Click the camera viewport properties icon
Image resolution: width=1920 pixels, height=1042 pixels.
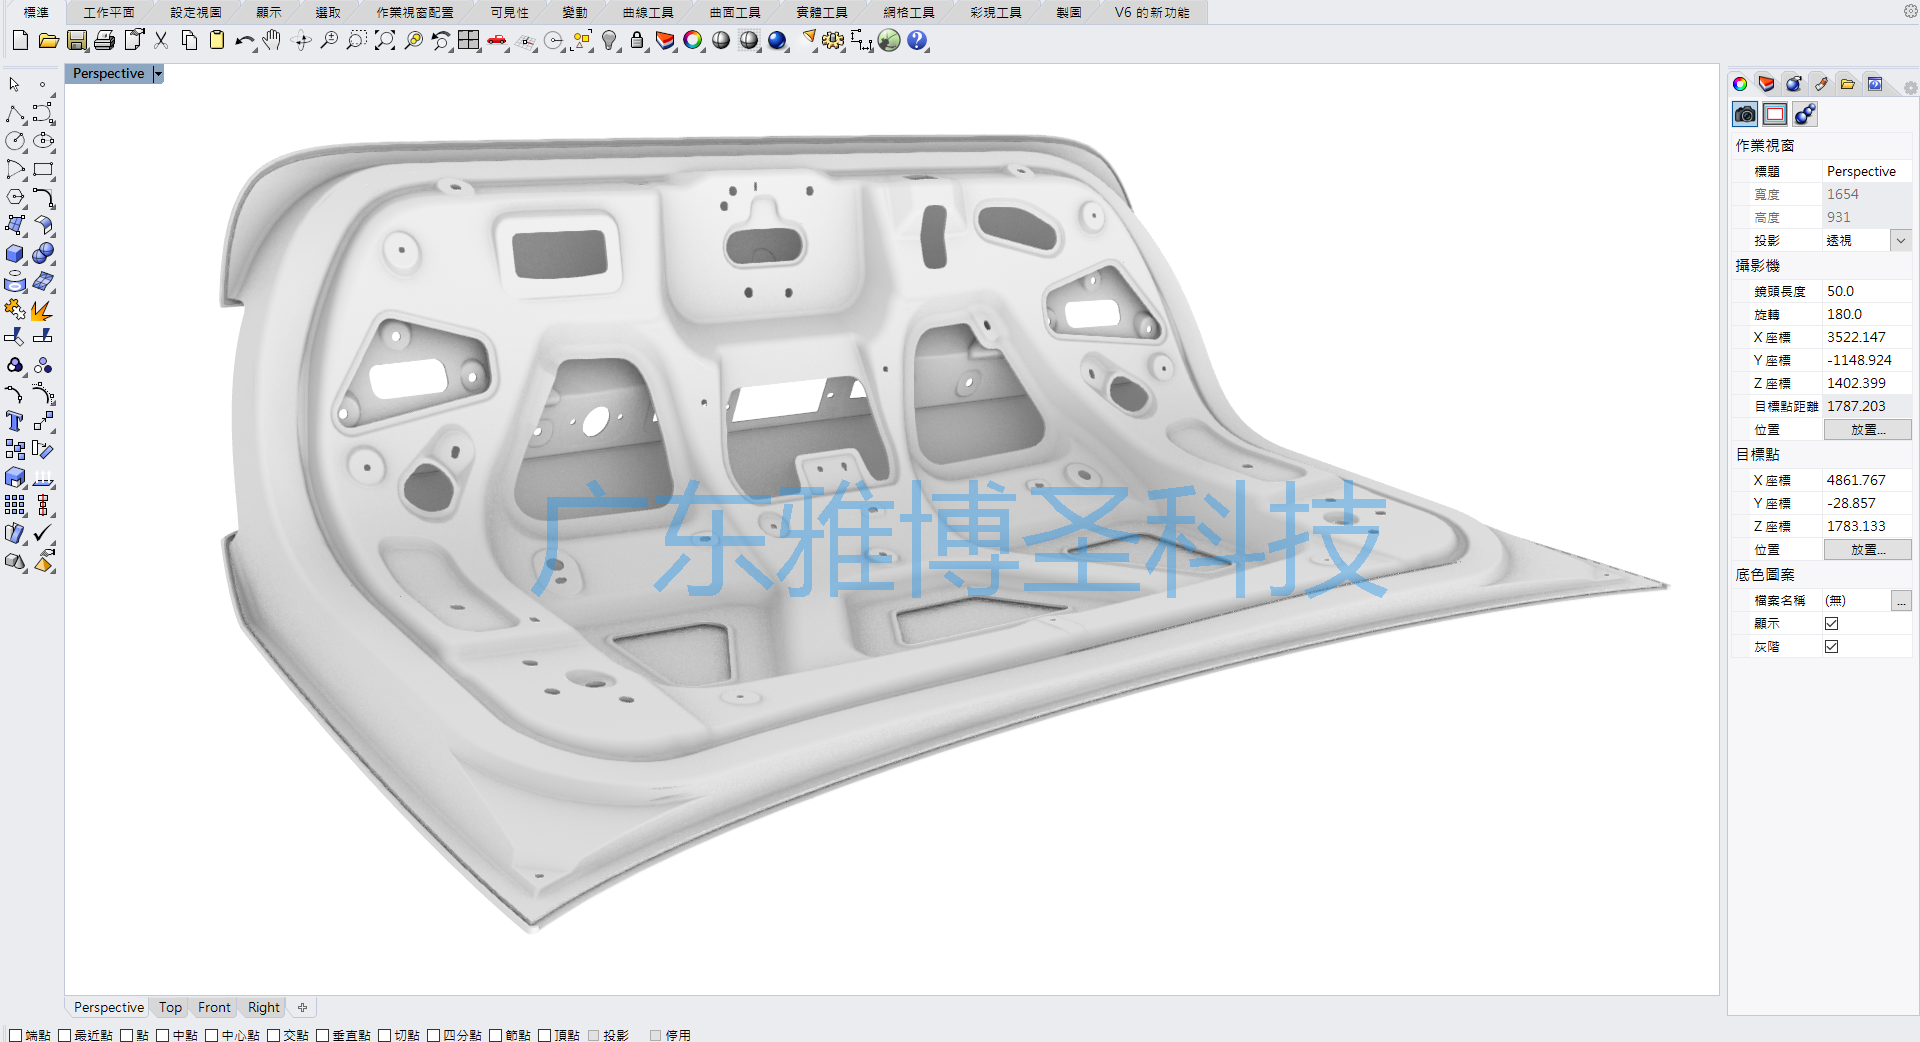pos(1745,114)
